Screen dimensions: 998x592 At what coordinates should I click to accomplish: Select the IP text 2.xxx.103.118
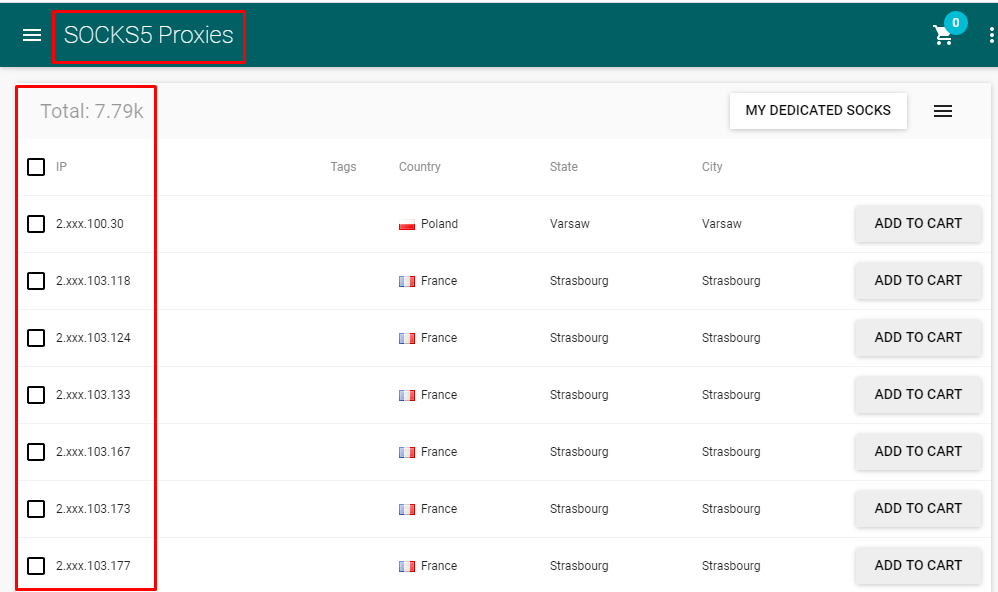click(x=93, y=281)
